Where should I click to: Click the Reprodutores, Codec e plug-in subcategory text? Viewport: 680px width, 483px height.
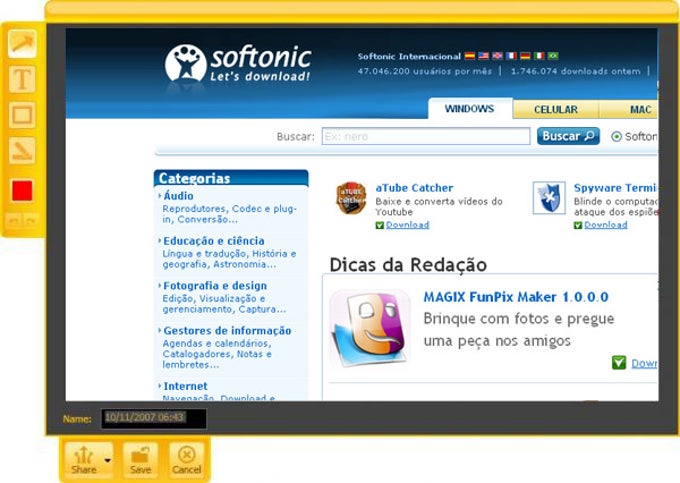[229, 214]
